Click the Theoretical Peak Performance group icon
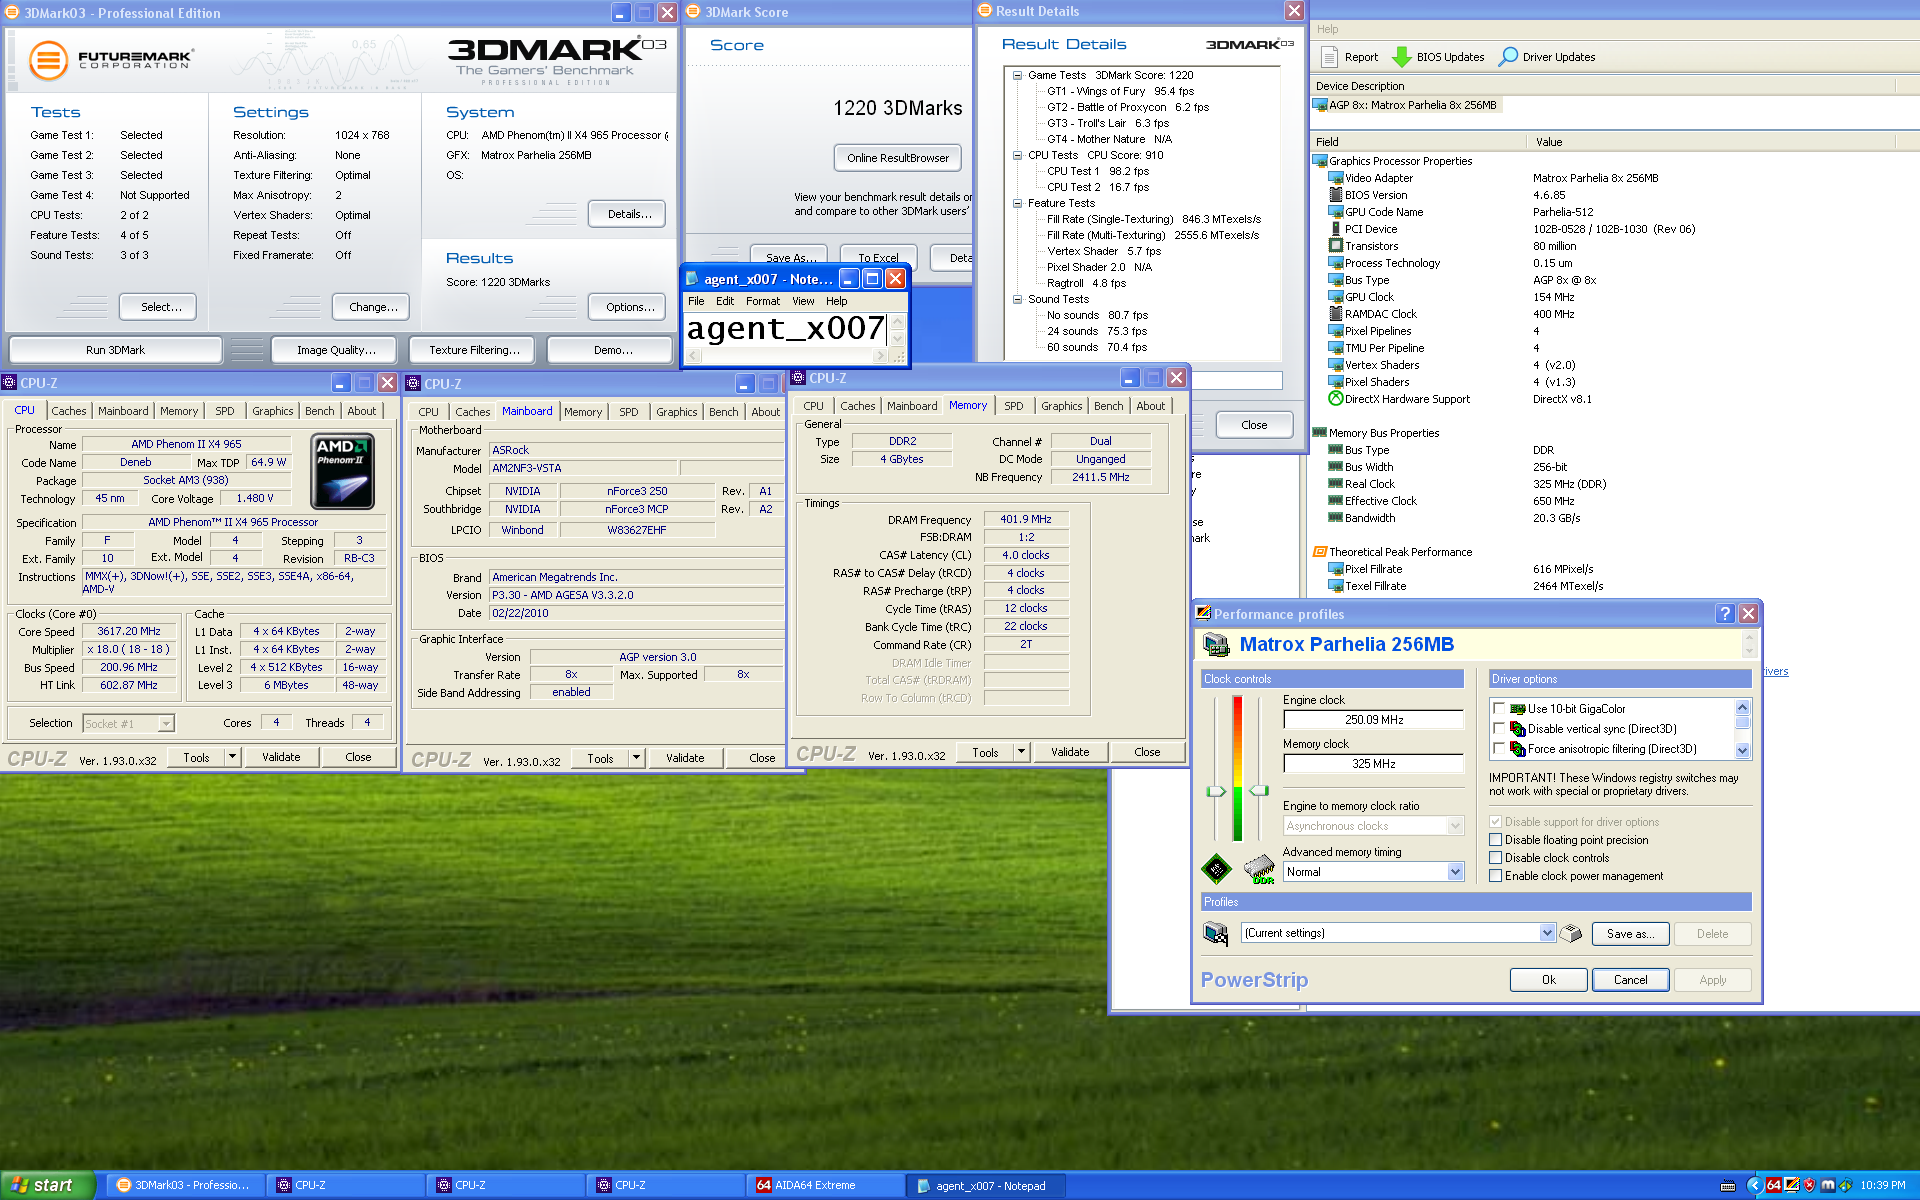The image size is (1920, 1200). pyautogui.click(x=1320, y=552)
